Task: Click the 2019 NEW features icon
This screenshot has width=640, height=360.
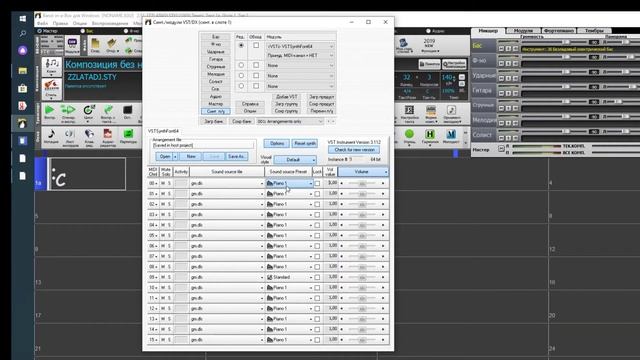Action: (429, 43)
